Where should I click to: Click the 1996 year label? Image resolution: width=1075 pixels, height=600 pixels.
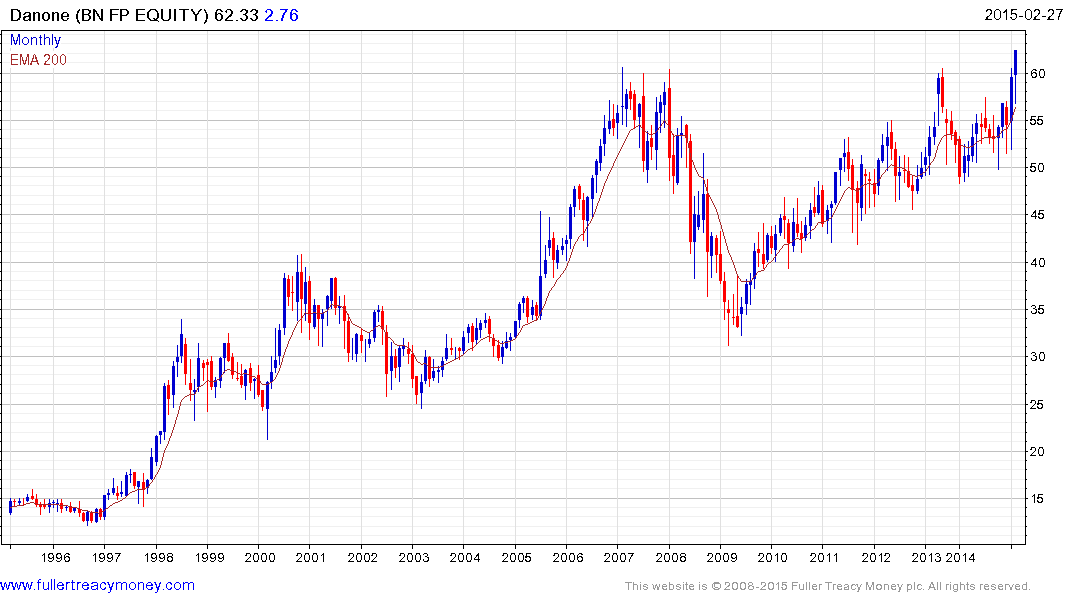click(x=56, y=557)
